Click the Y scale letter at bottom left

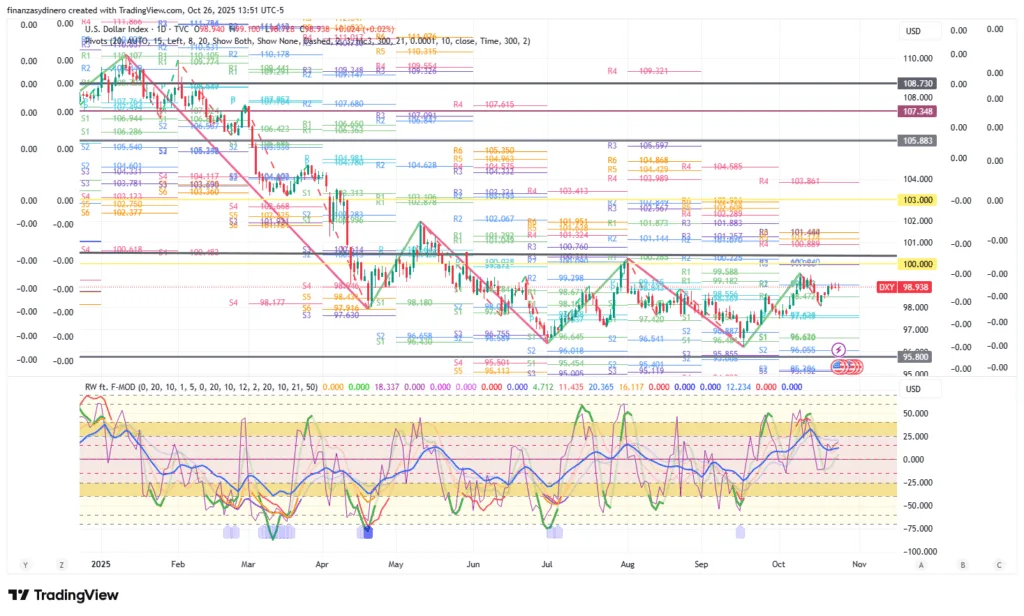pyautogui.click(x=24, y=565)
